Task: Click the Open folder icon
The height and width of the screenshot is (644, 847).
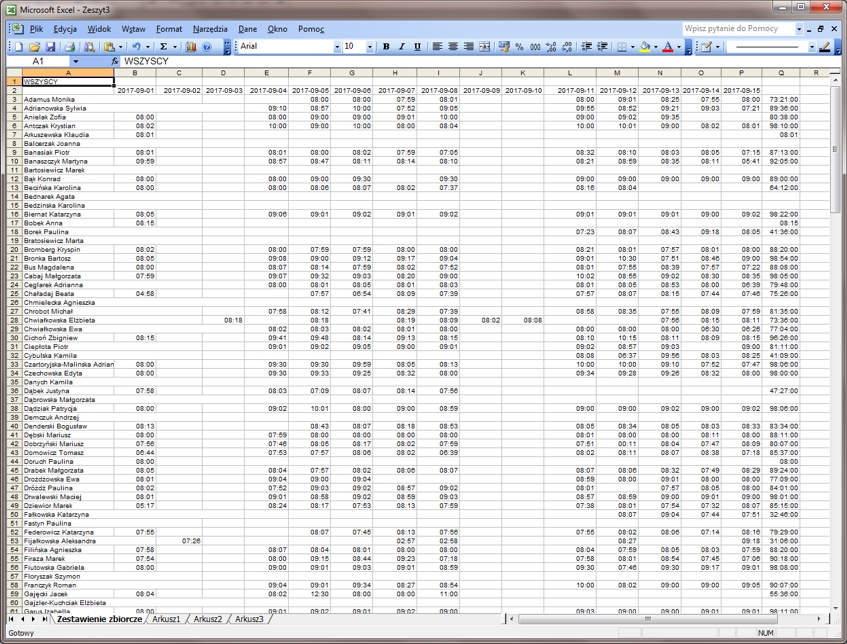Action: click(35, 47)
